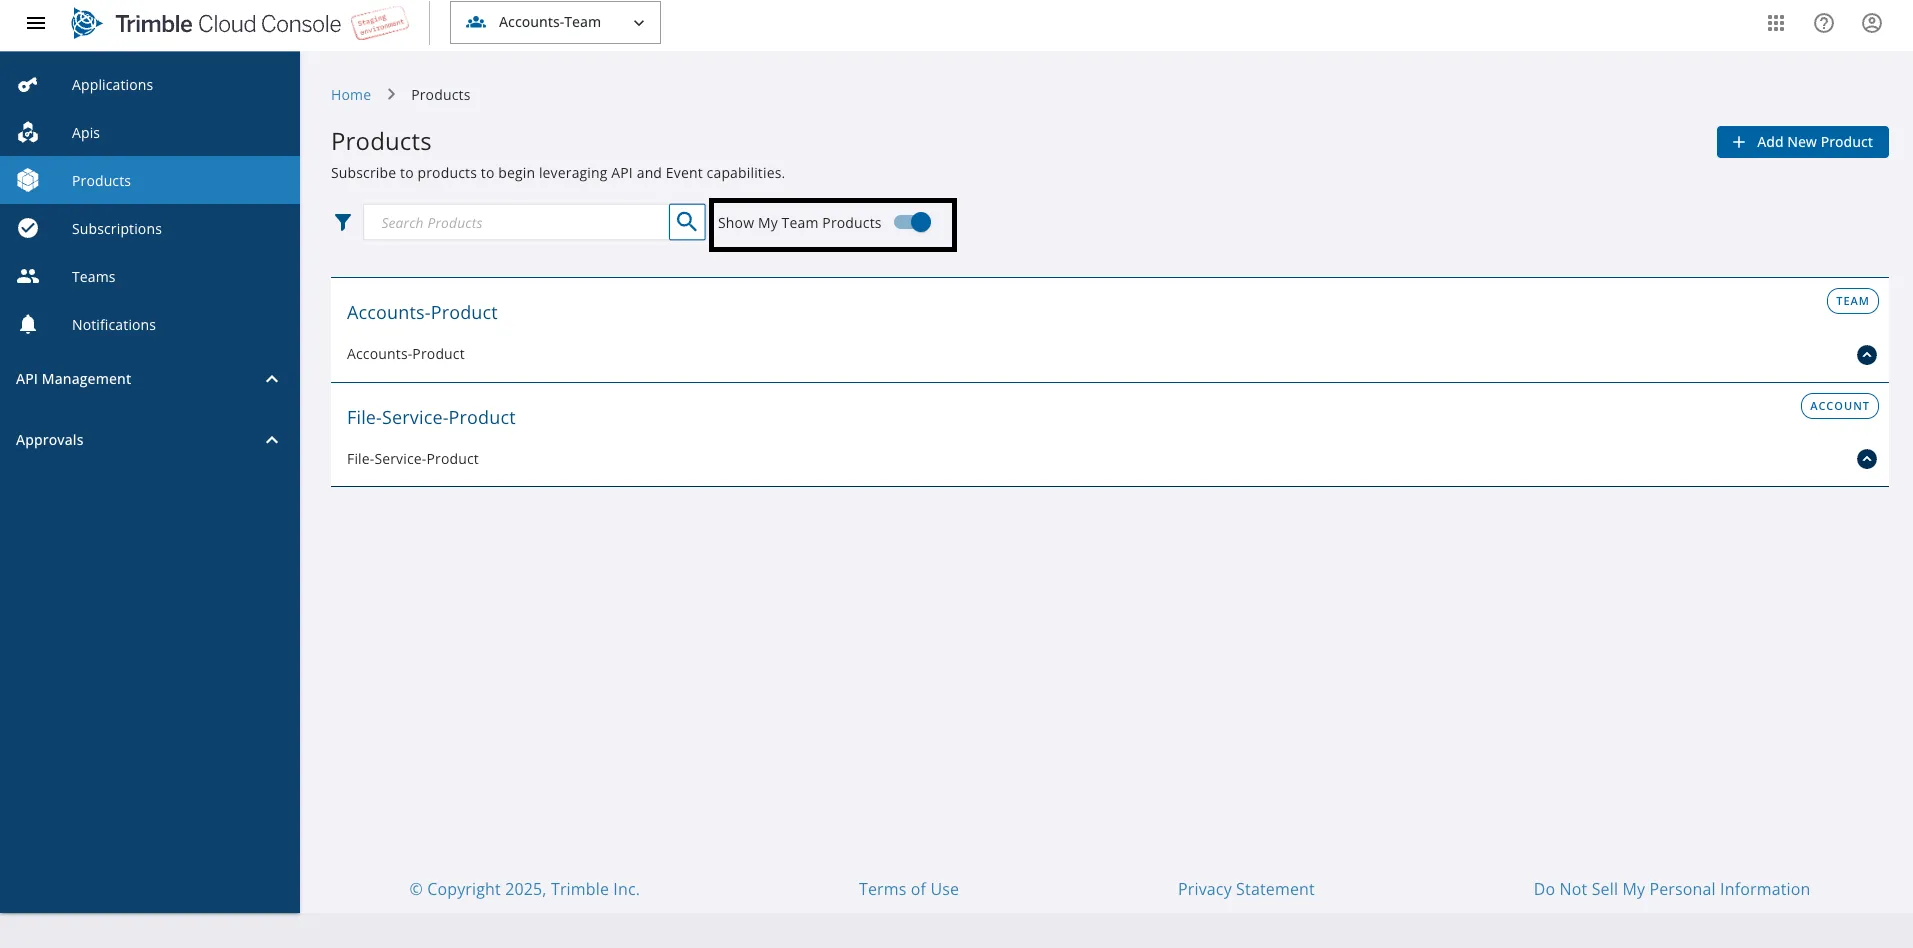
Task: Focus the Search Products input field
Action: pyautogui.click(x=516, y=222)
